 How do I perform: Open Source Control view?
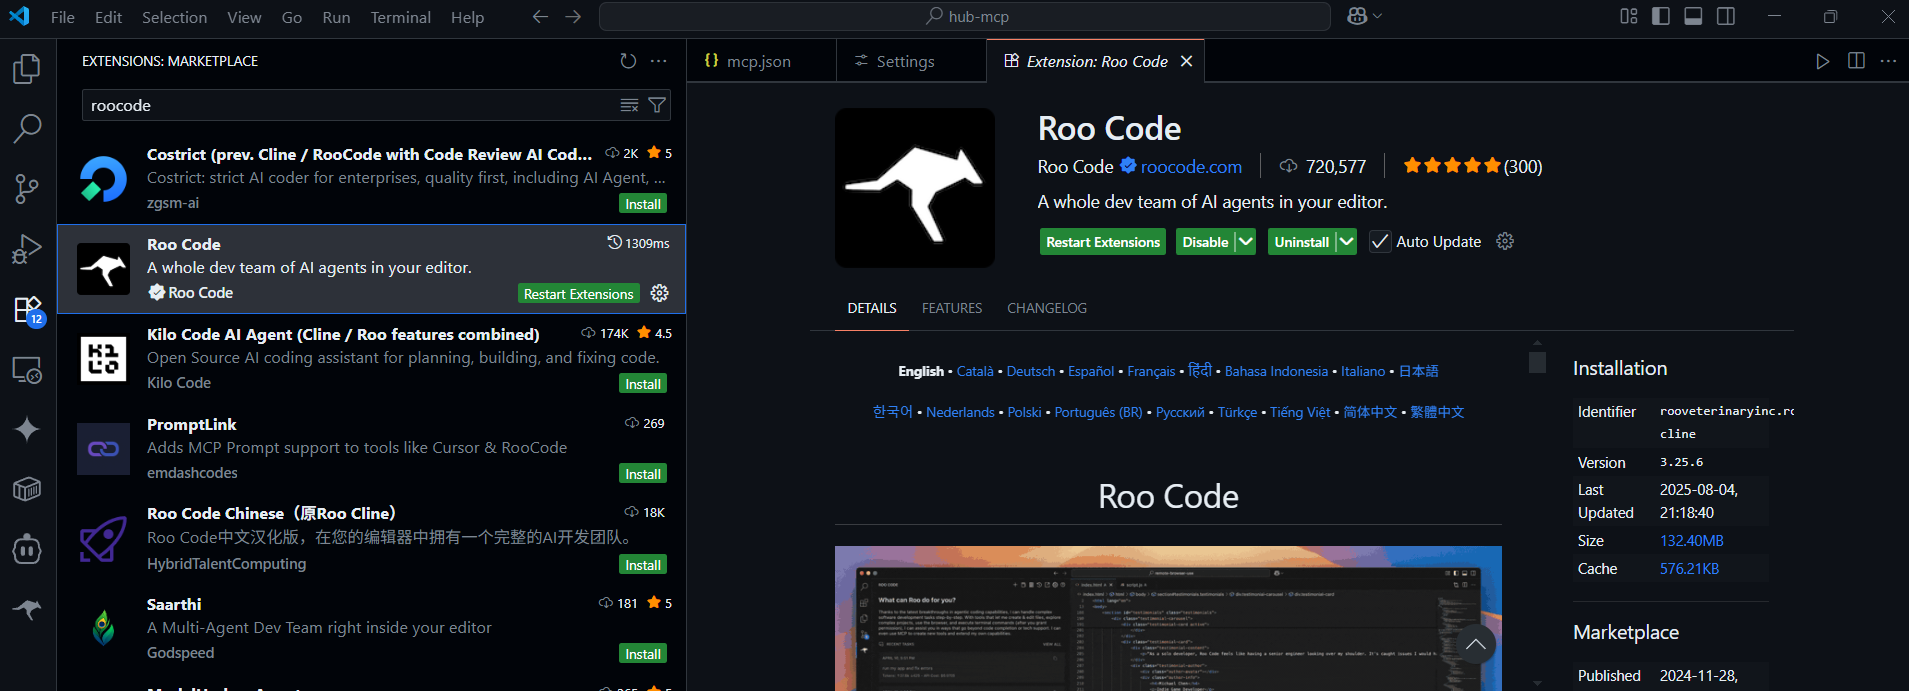tap(27, 188)
